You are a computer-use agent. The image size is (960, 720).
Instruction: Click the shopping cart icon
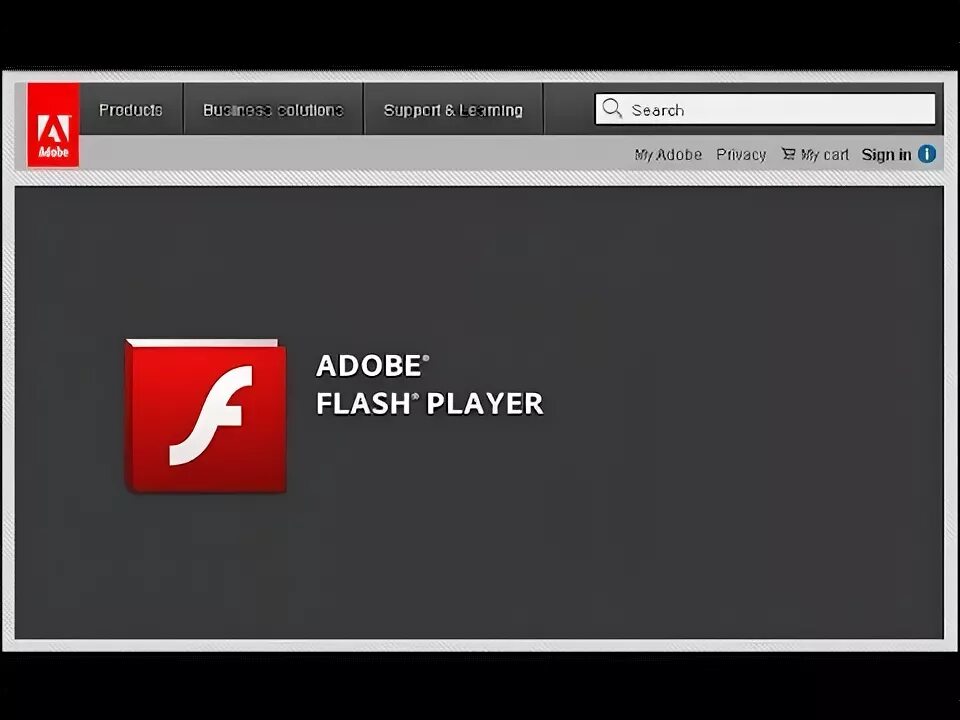[789, 154]
